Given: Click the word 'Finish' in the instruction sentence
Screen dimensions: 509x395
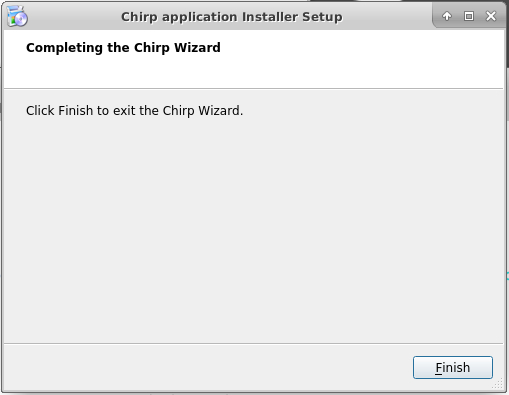Looking at the screenshot, I should [75, 111].
